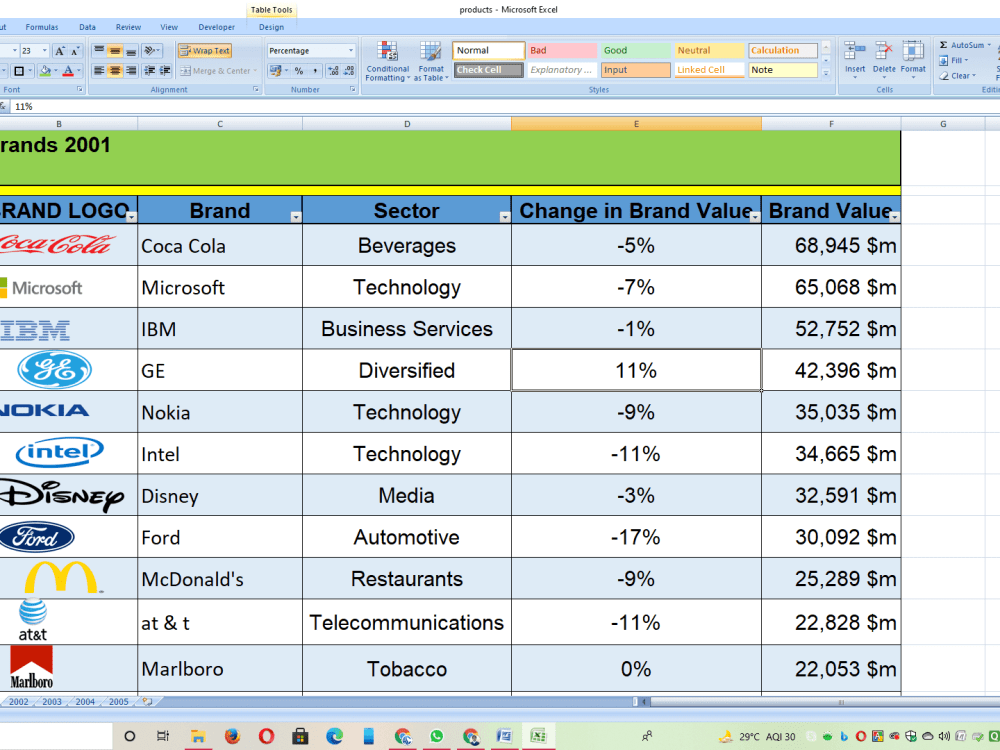Launch the Alignment dialog launcher
This screenshot has width=1000, height=750.
pyautogui.click(x=256, y=89)
